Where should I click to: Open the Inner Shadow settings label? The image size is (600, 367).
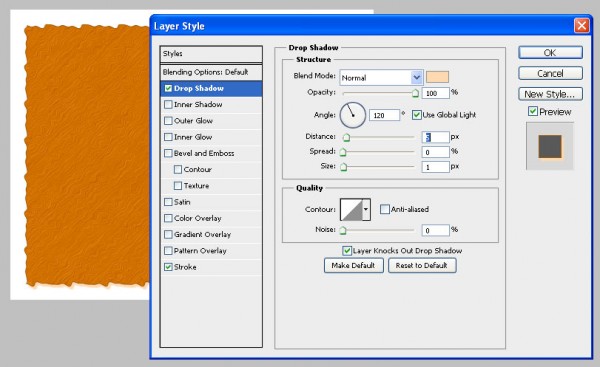pyautogui.click(x=198, y=104)
